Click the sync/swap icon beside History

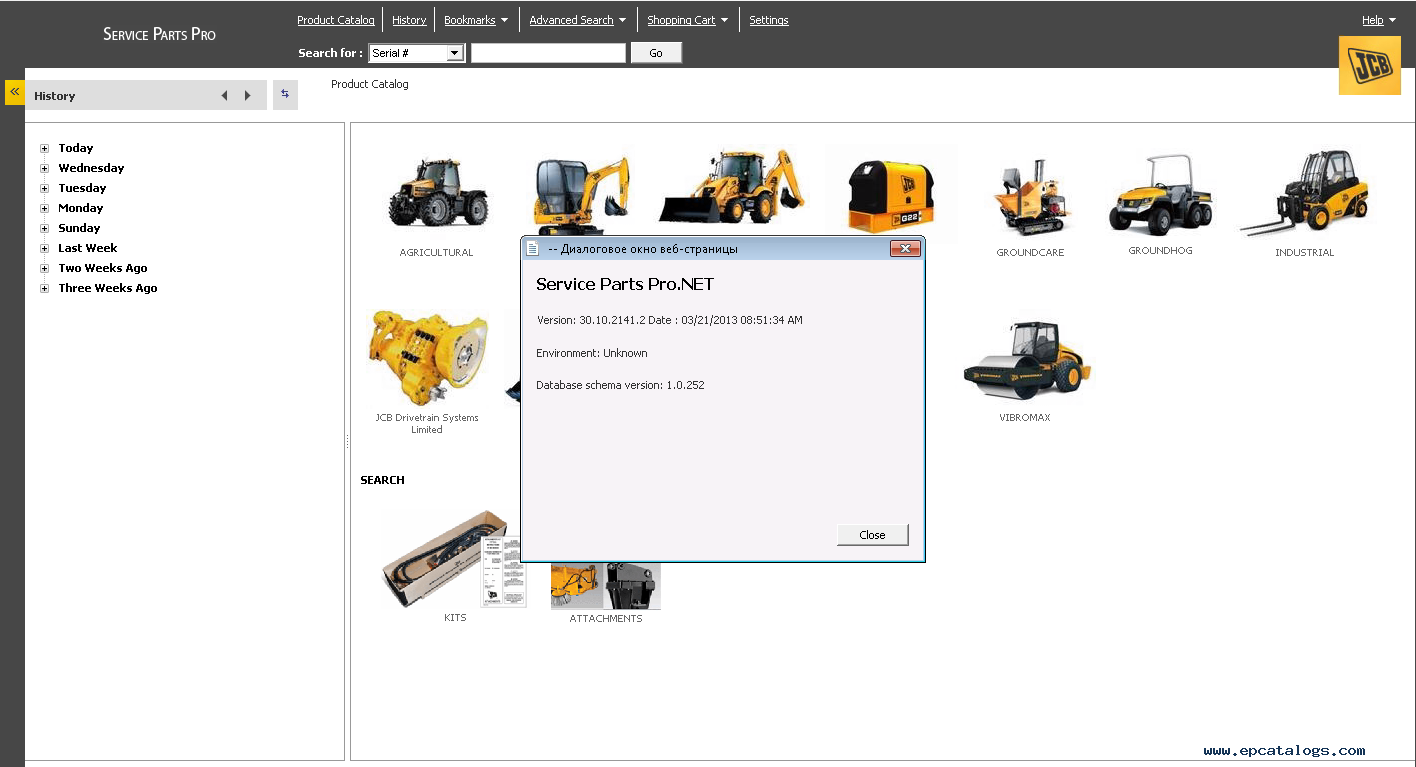285,95
